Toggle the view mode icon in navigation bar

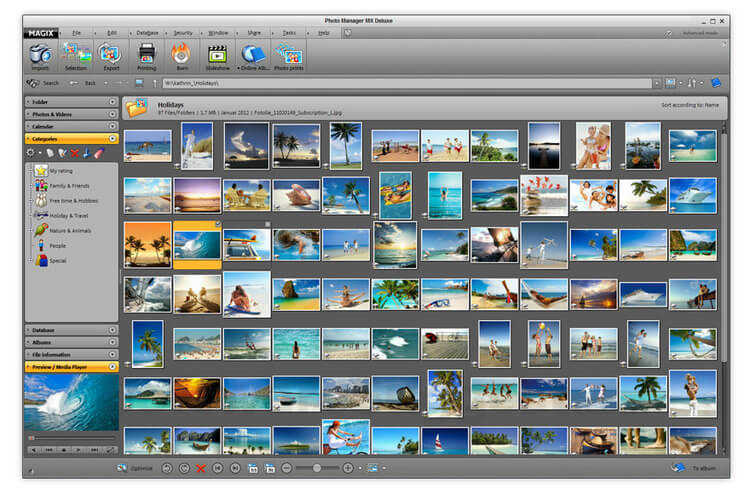[x=671, y=83]
